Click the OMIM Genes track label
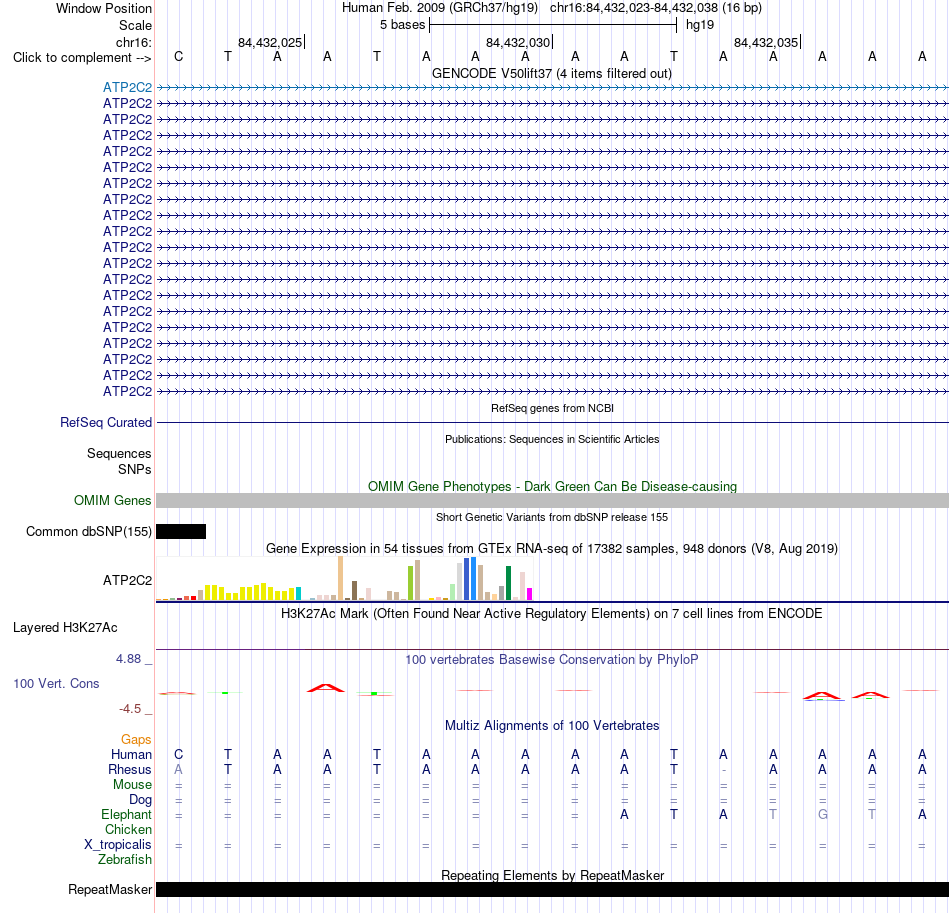The image size is (950, 913). tap(112, 500)
